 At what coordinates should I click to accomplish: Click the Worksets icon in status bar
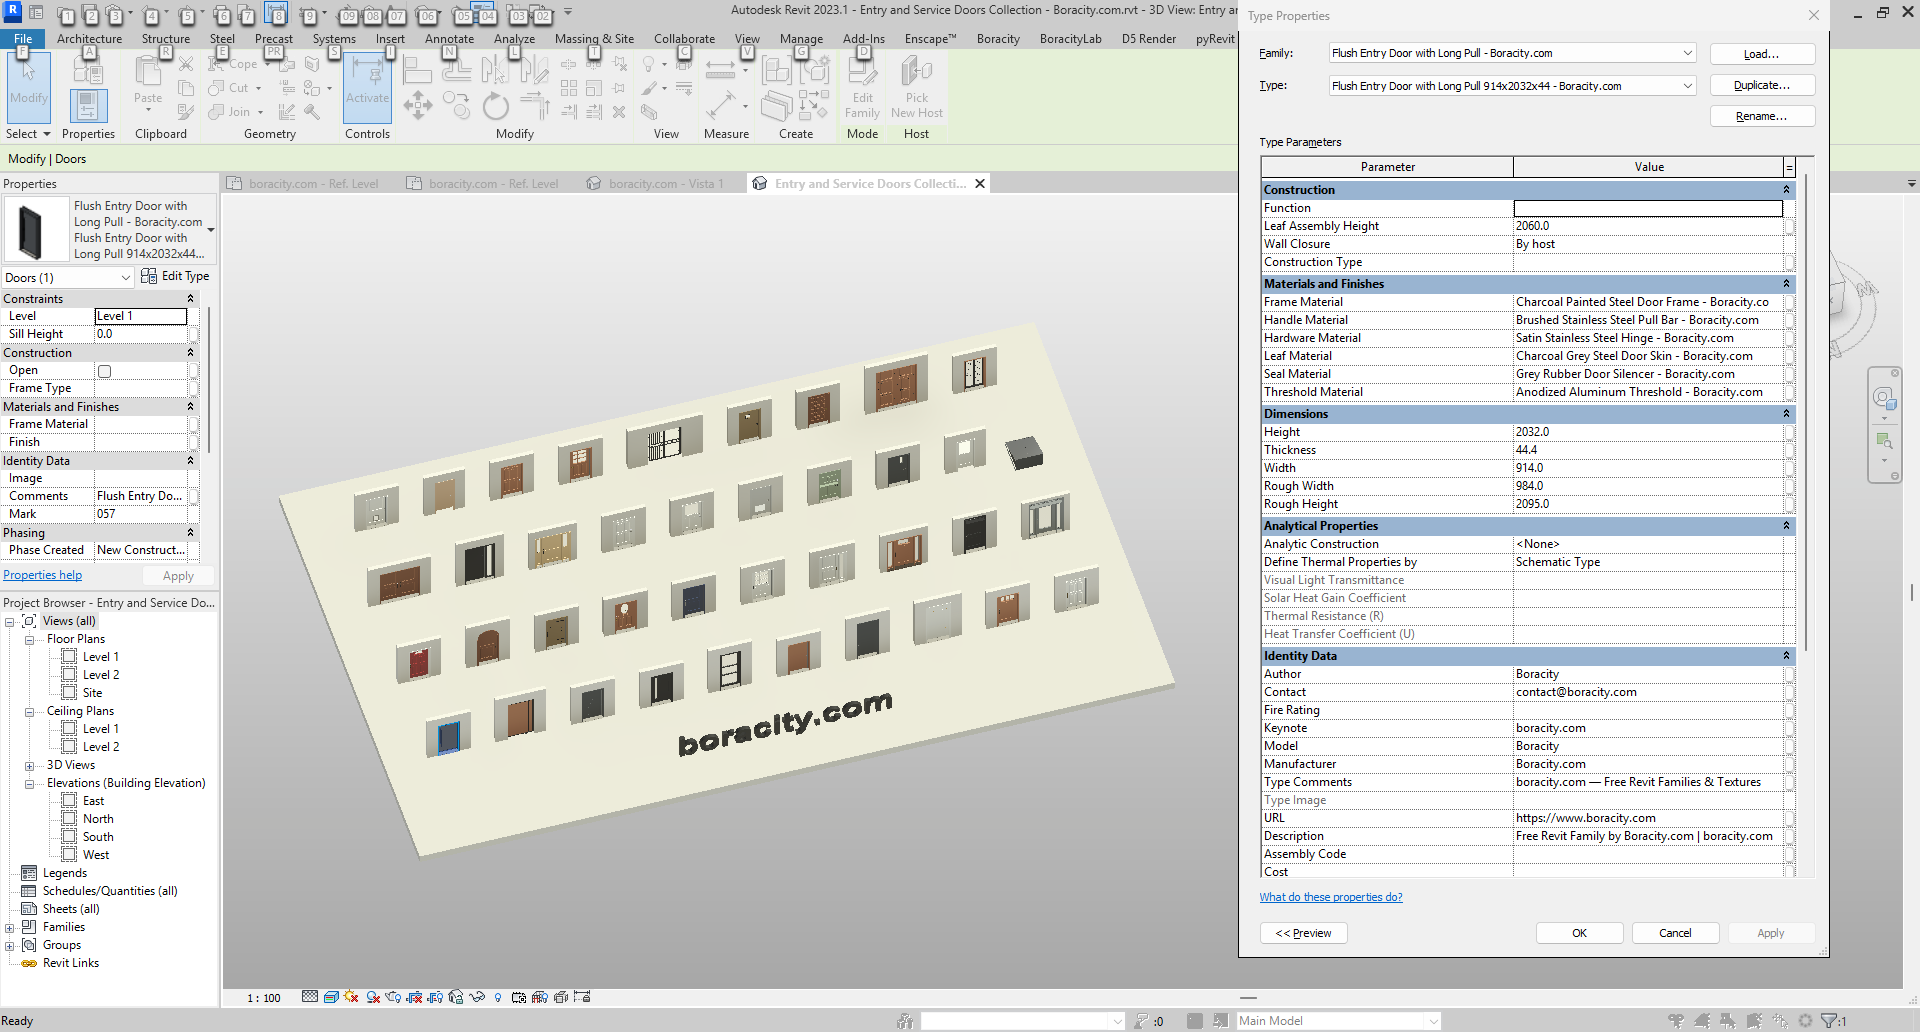905,1021
